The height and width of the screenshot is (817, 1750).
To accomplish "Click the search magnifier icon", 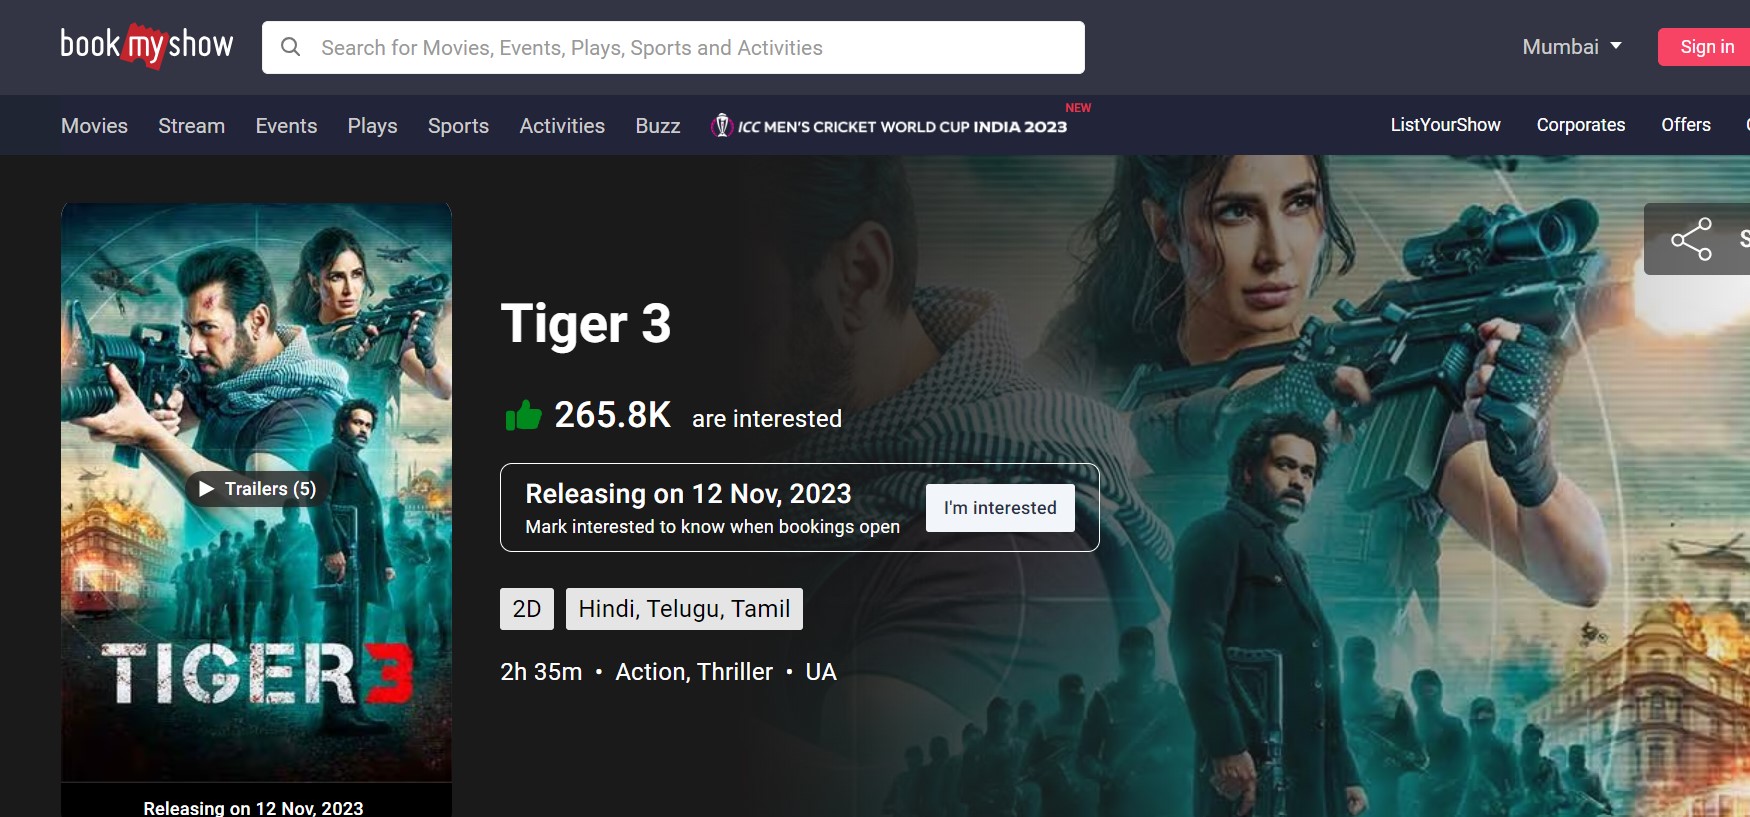I will click(291, 47).
